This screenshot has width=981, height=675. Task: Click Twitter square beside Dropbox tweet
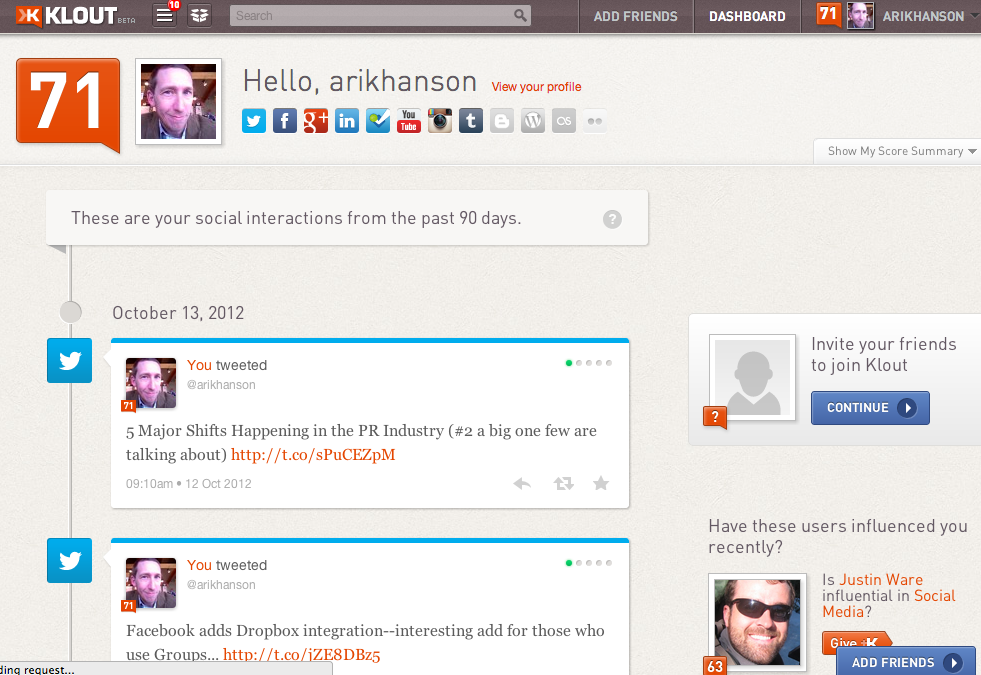(69, 560)
